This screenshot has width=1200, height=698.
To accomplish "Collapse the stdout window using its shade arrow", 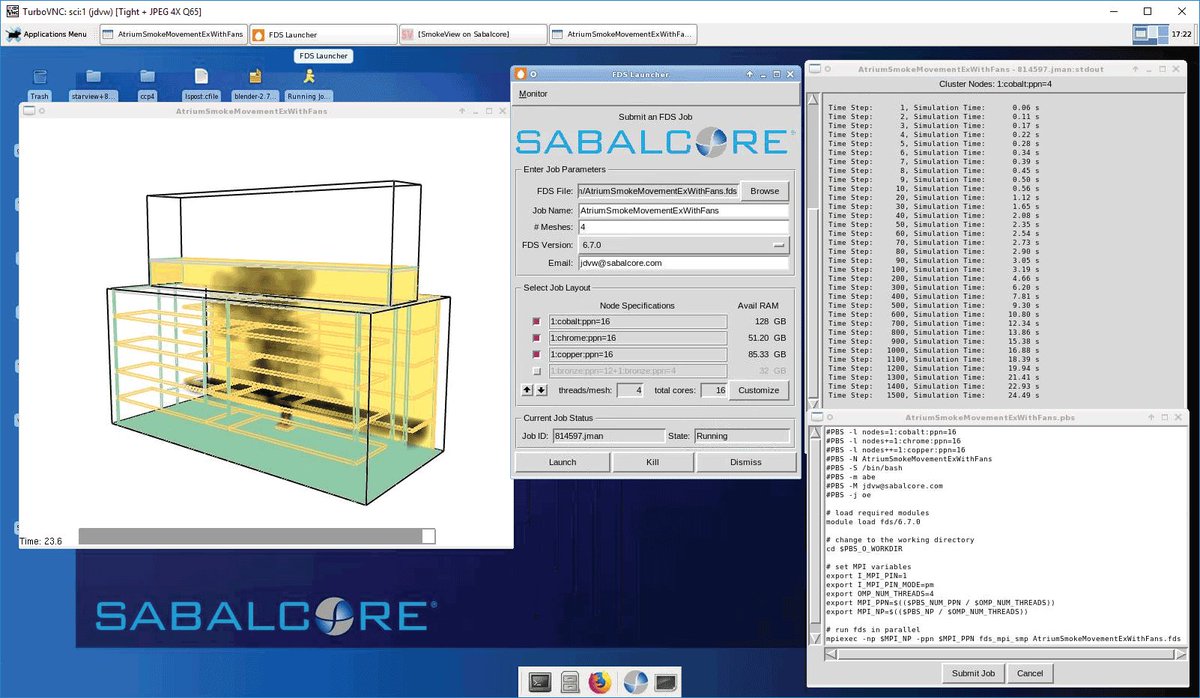I will [1135, 69].
